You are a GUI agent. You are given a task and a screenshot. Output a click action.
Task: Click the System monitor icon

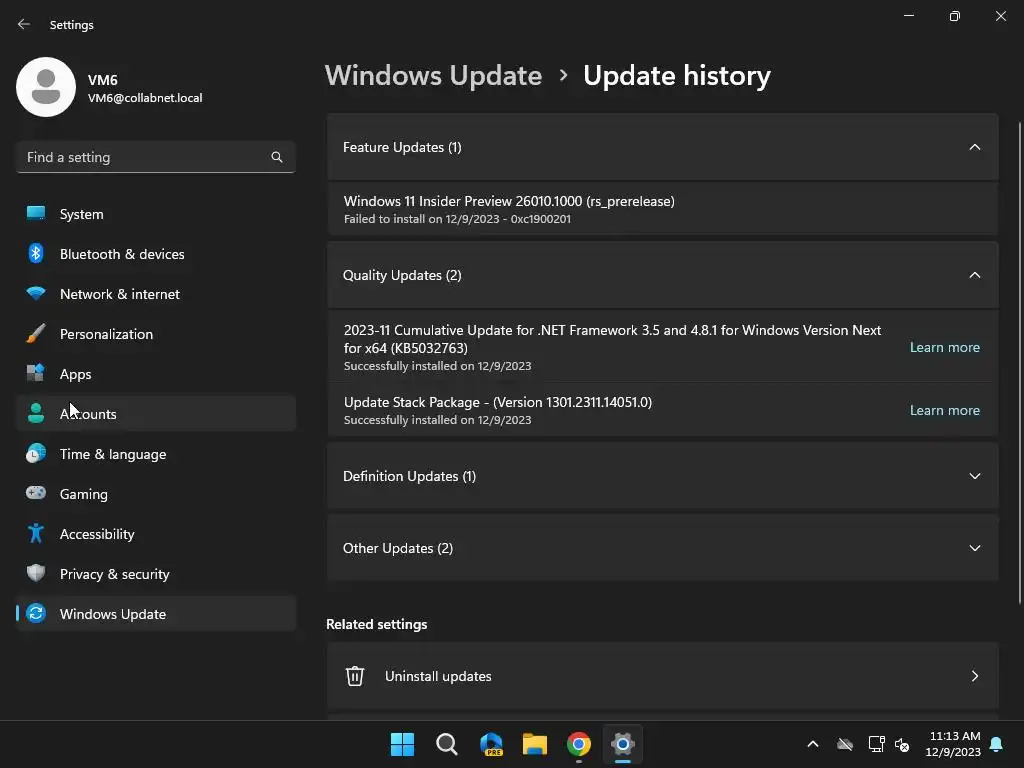point(36,214)
